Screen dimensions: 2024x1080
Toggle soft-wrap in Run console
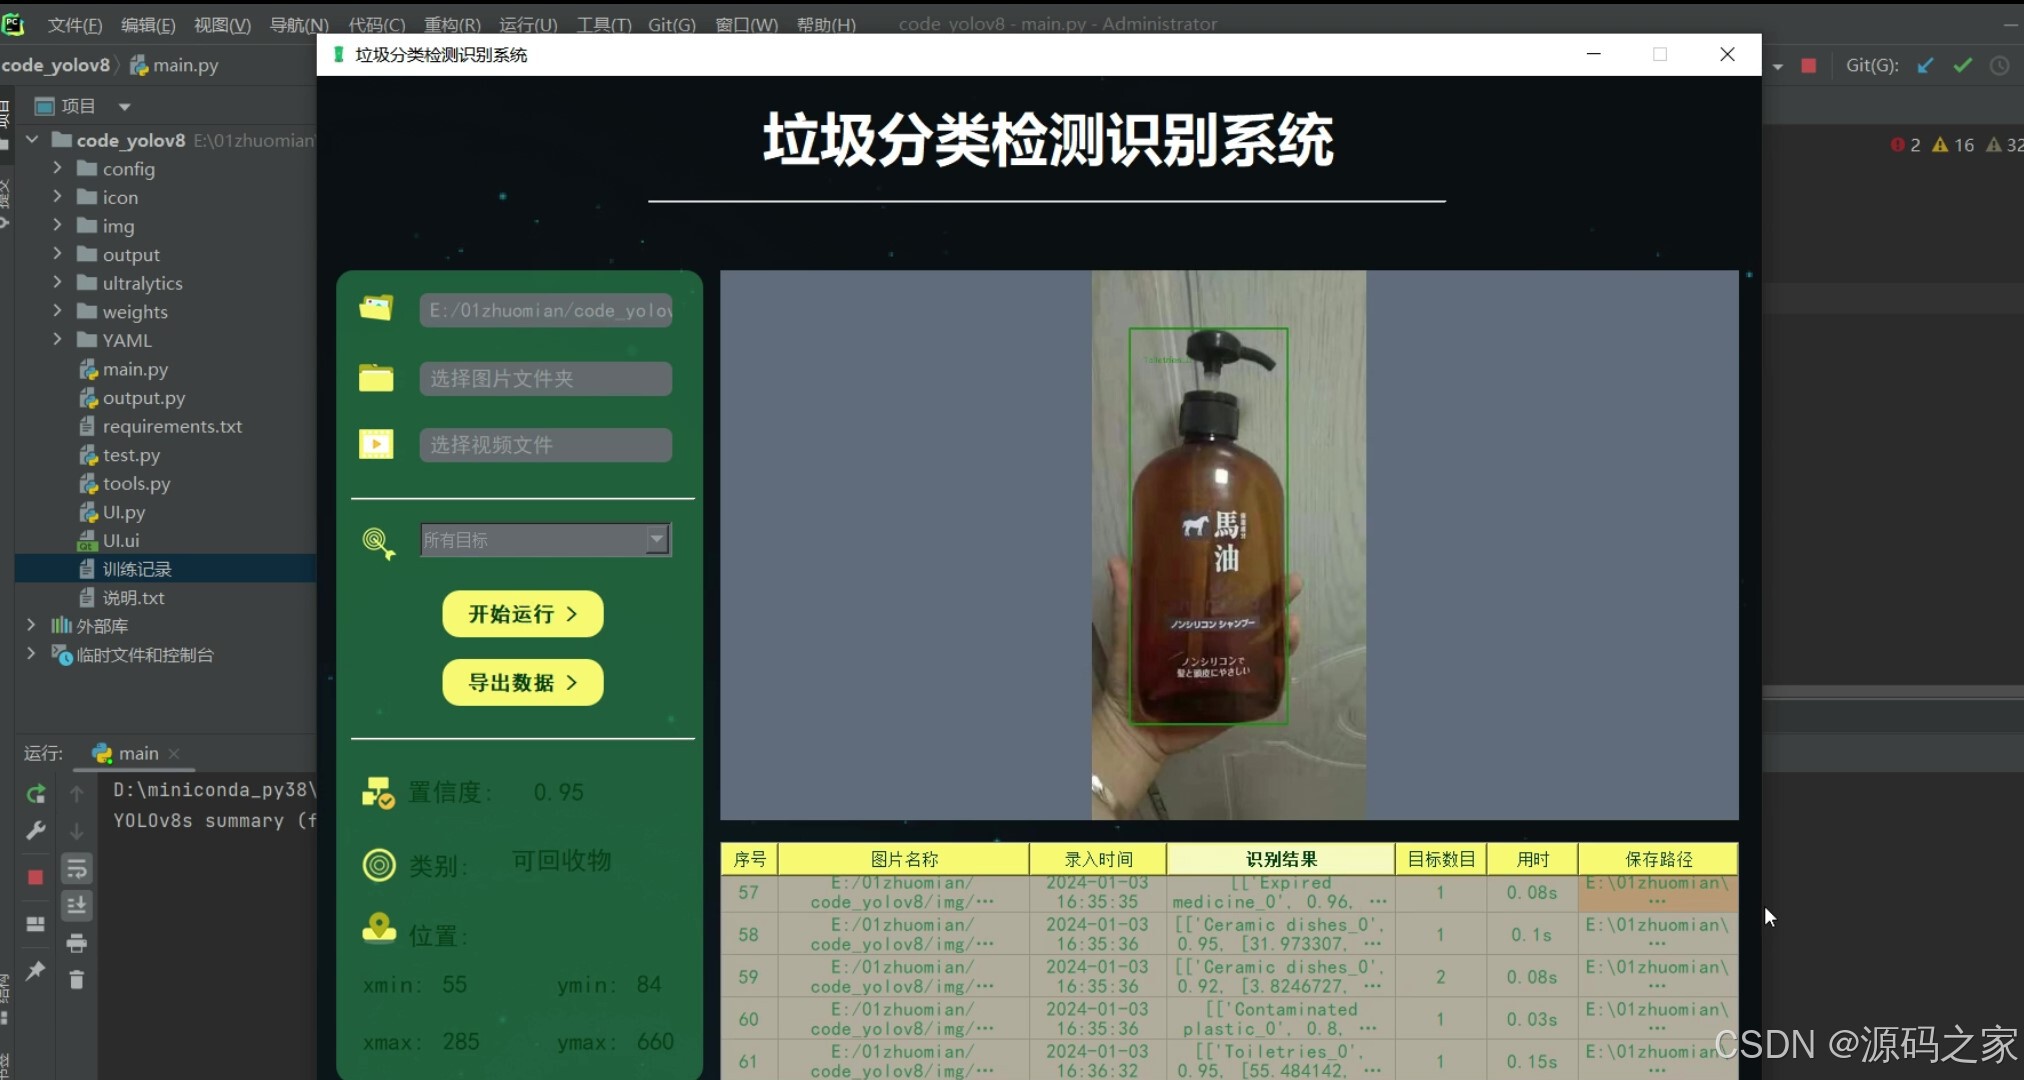point(77,868)
